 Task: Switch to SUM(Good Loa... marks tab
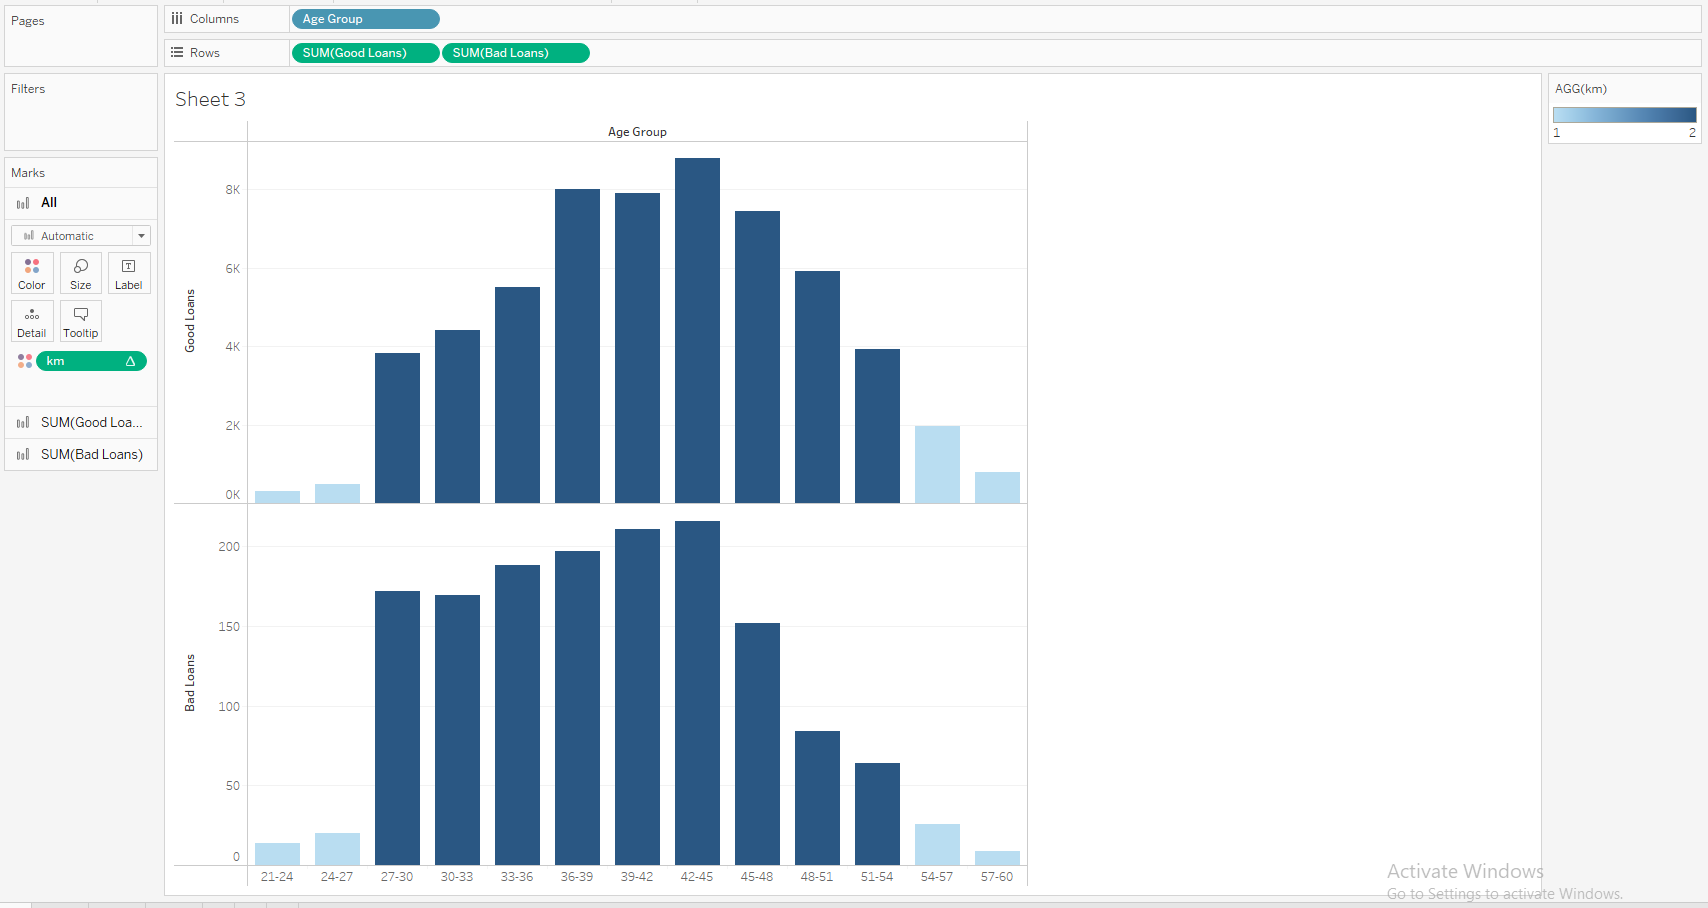tap(81, 423)
